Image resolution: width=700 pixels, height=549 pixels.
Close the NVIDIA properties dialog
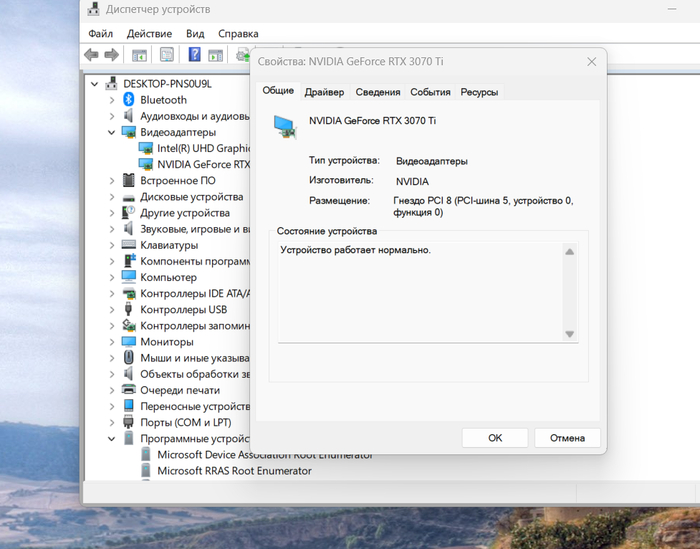click(x=592, y=62)
